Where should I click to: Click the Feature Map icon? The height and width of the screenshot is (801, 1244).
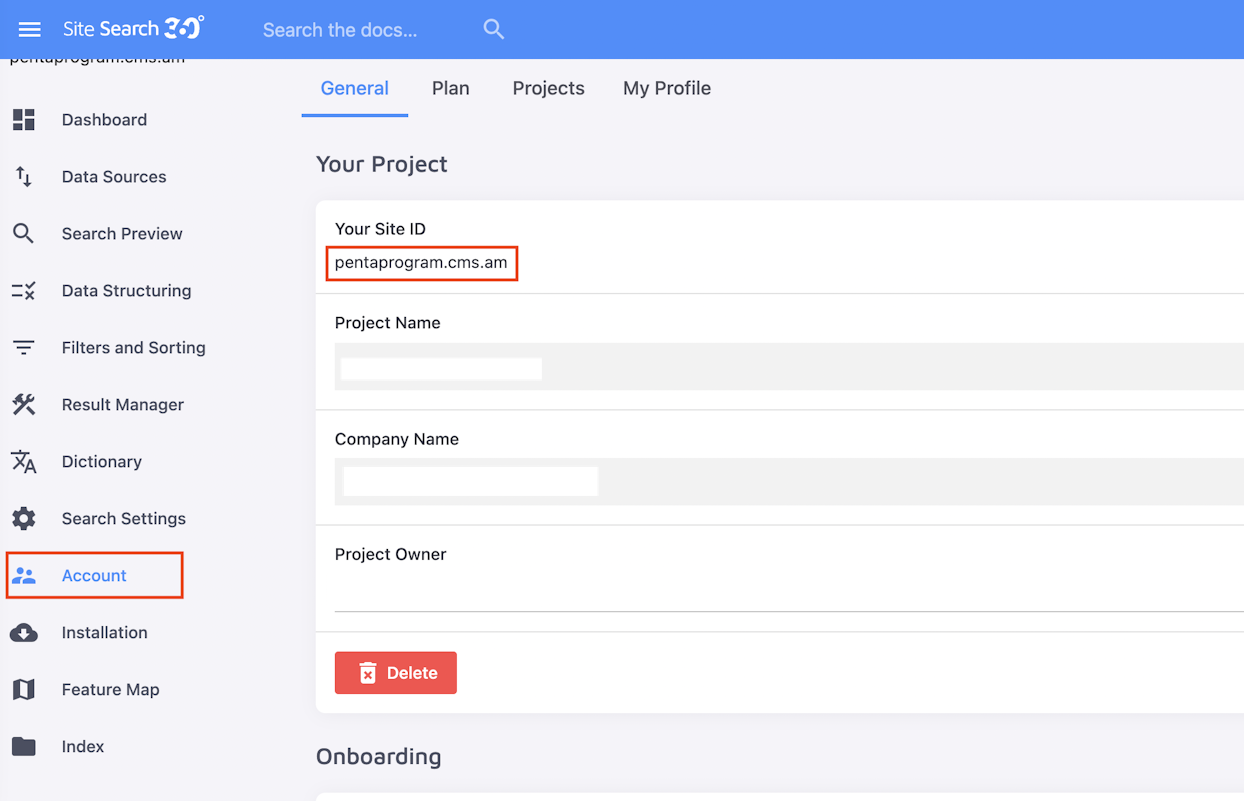coord(24,690)
